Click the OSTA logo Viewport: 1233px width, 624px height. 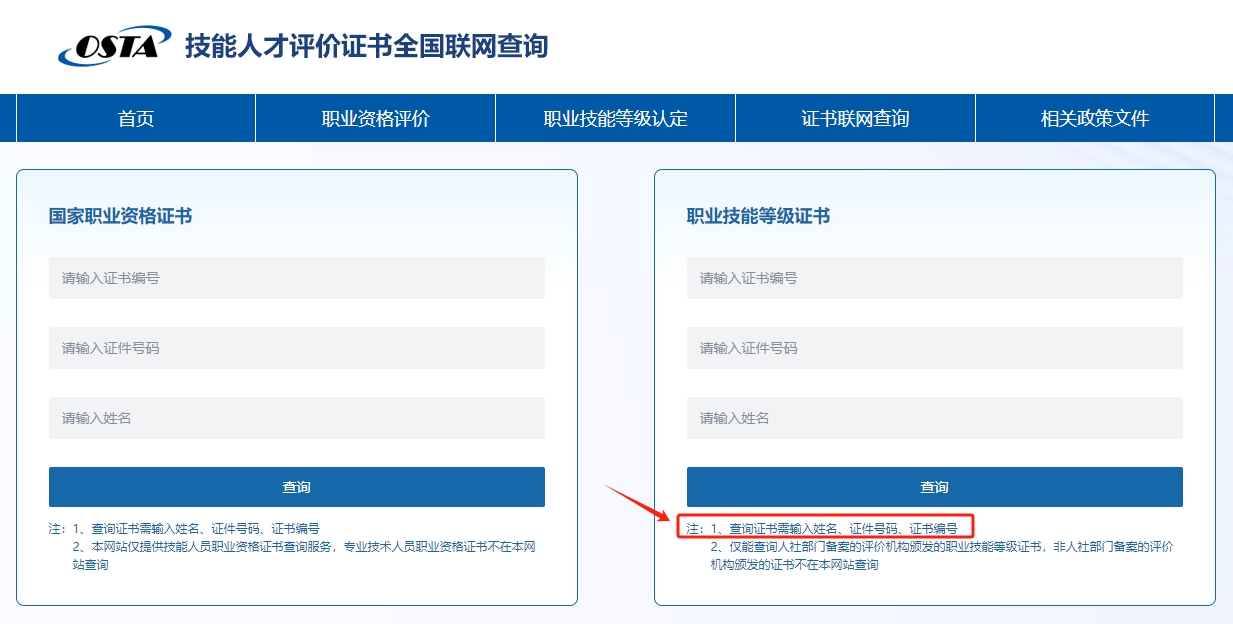[108, 46]
